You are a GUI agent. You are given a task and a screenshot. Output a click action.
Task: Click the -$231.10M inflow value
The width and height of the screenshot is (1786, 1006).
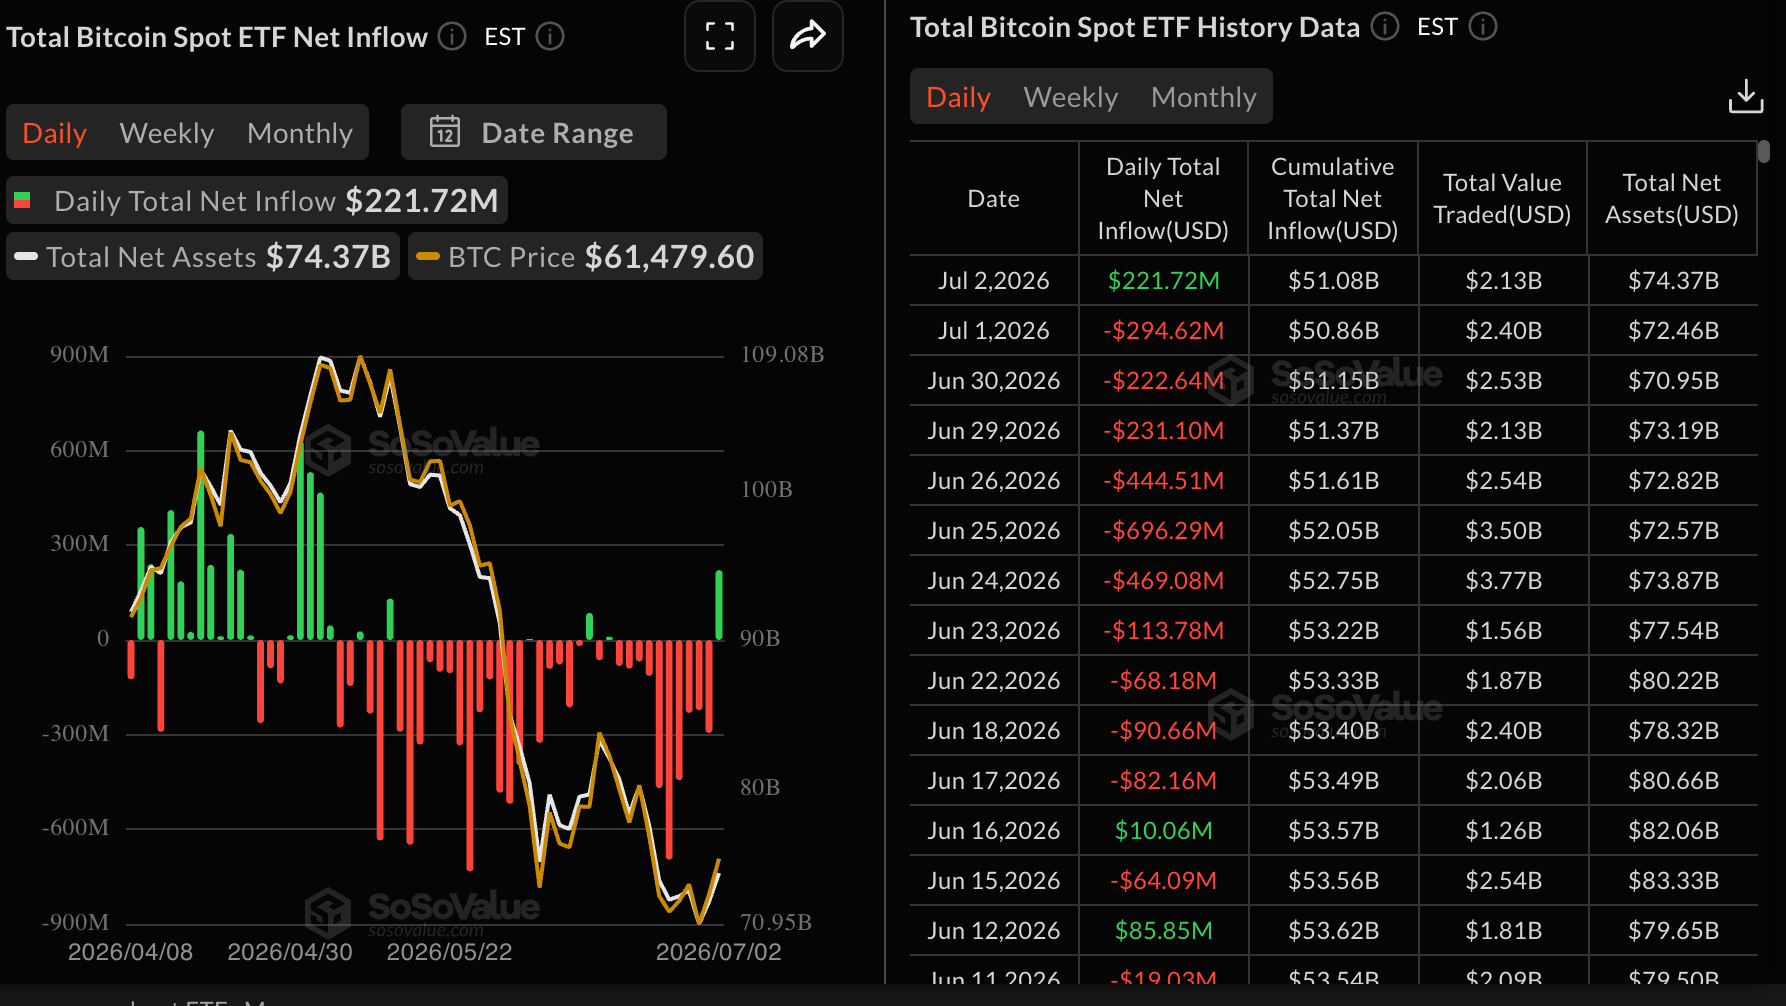tap(1163, 431)
